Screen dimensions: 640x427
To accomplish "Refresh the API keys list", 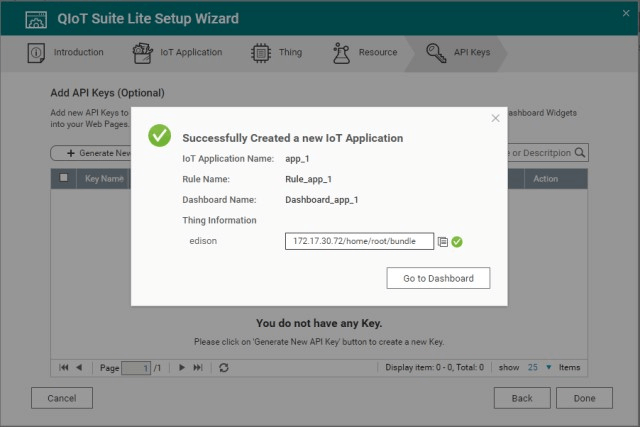I will [224, 368].
